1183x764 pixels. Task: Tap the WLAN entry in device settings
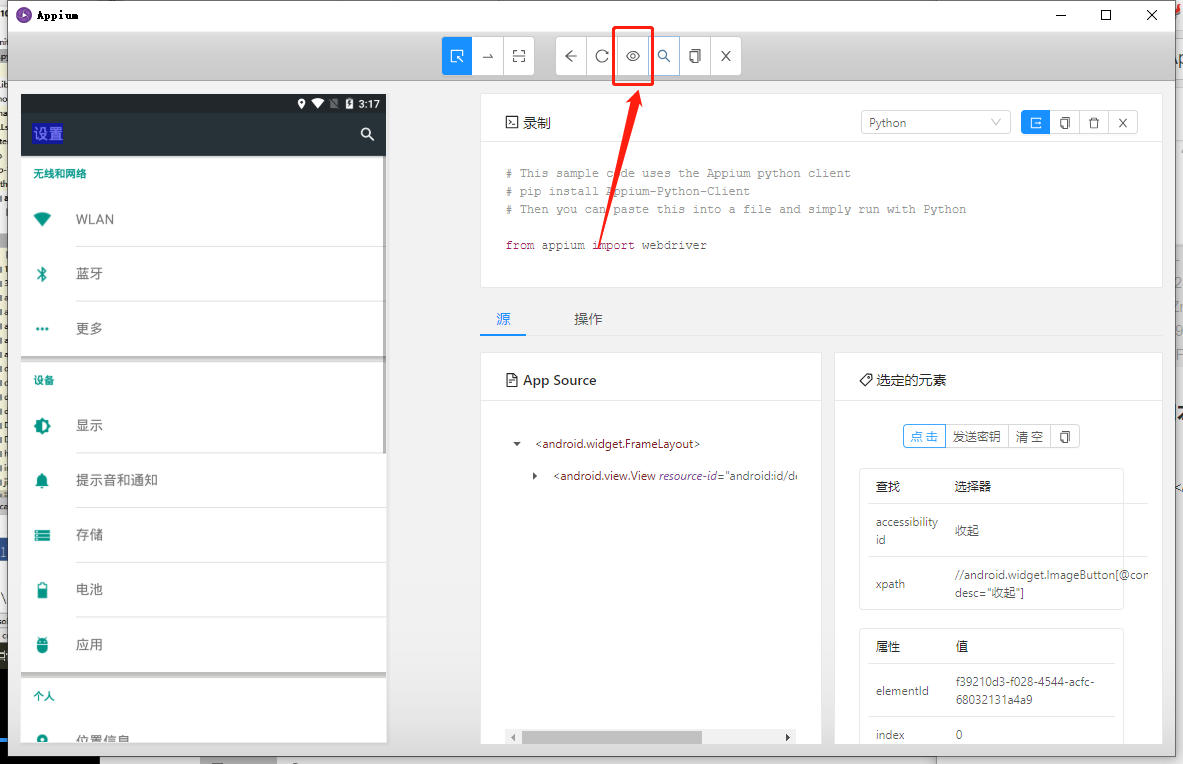204,219
